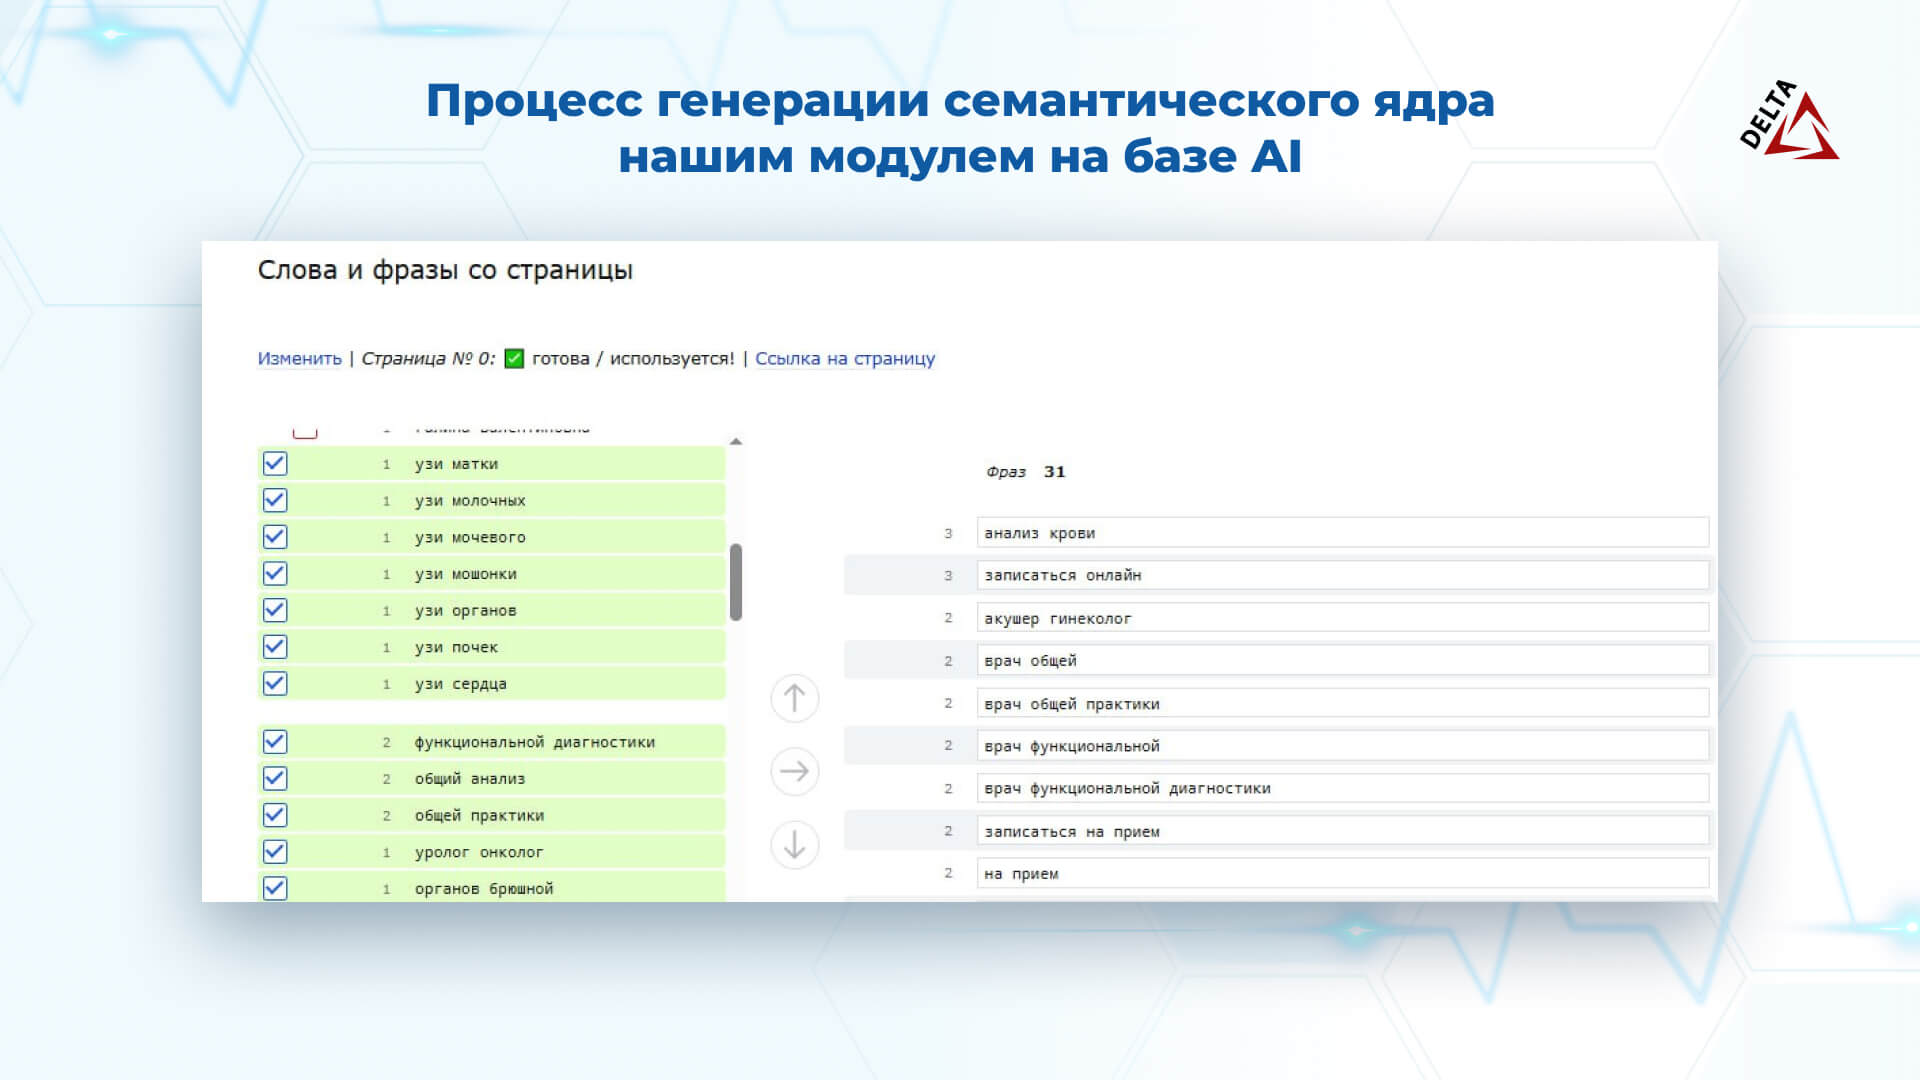The height and width of the screenshot is (1080, 1920).
Task: Click the green ready-status check icon
Action: click(x=514, y=358)
